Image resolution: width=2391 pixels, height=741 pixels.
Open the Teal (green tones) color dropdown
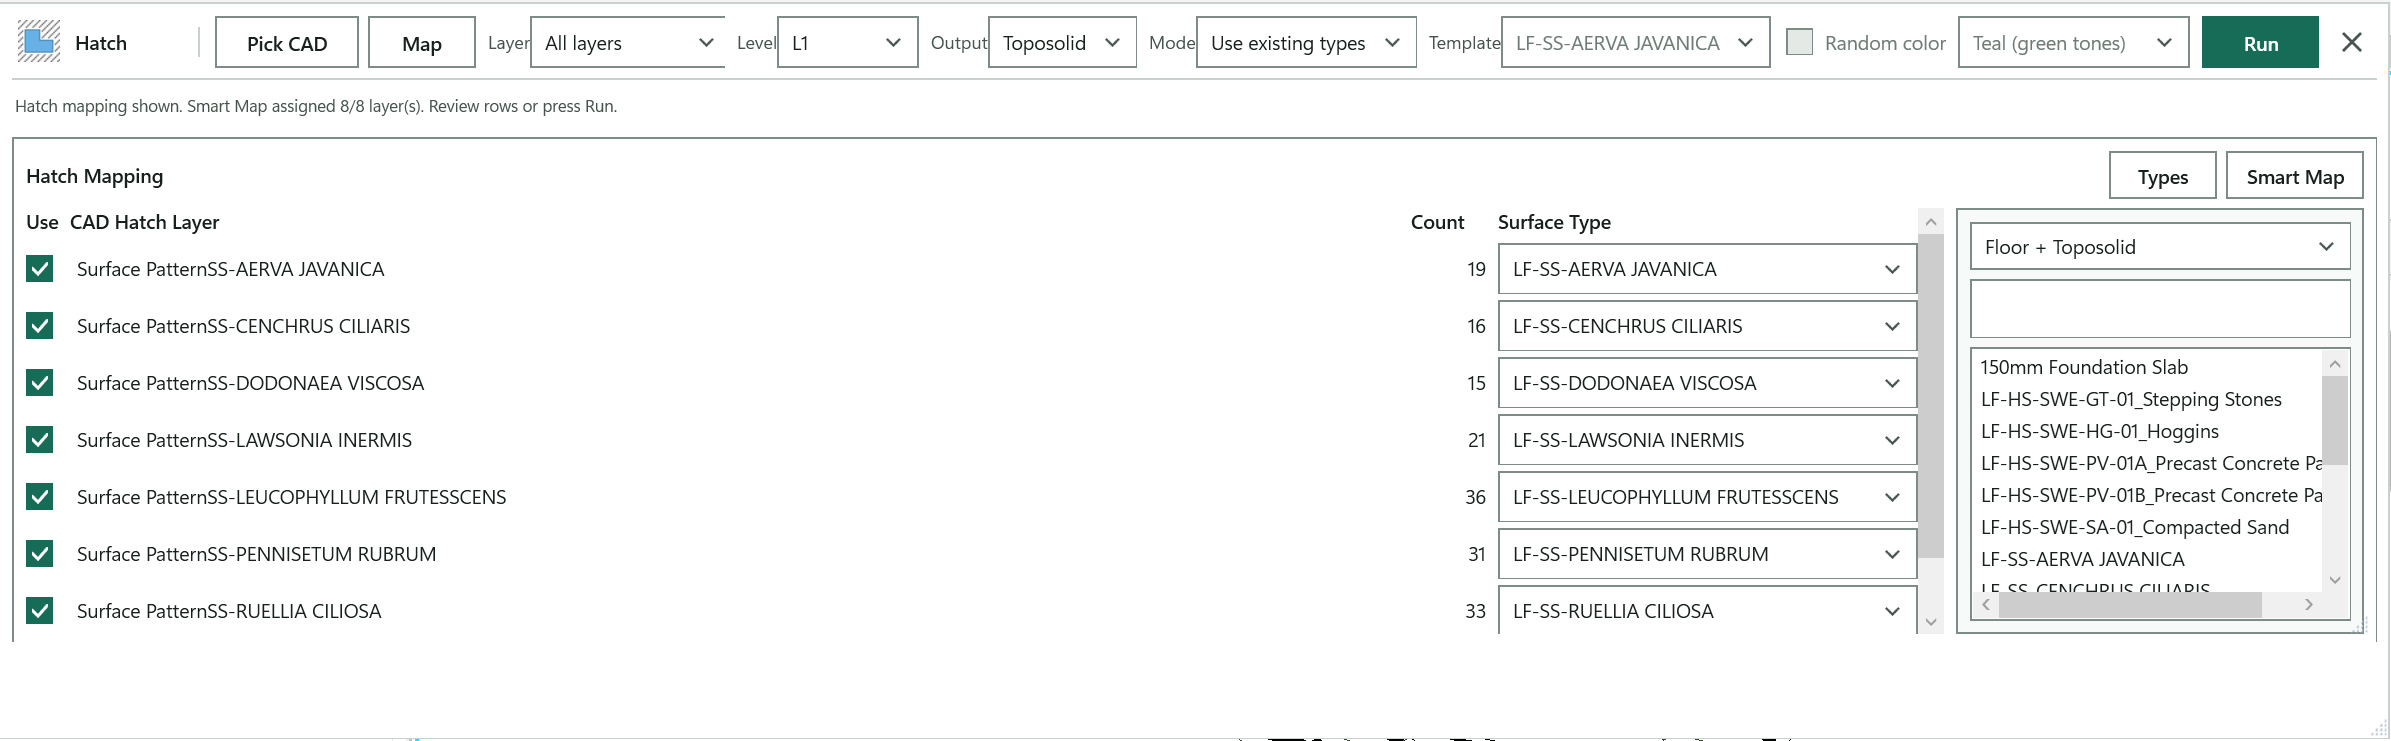[x=2073, y=42]
